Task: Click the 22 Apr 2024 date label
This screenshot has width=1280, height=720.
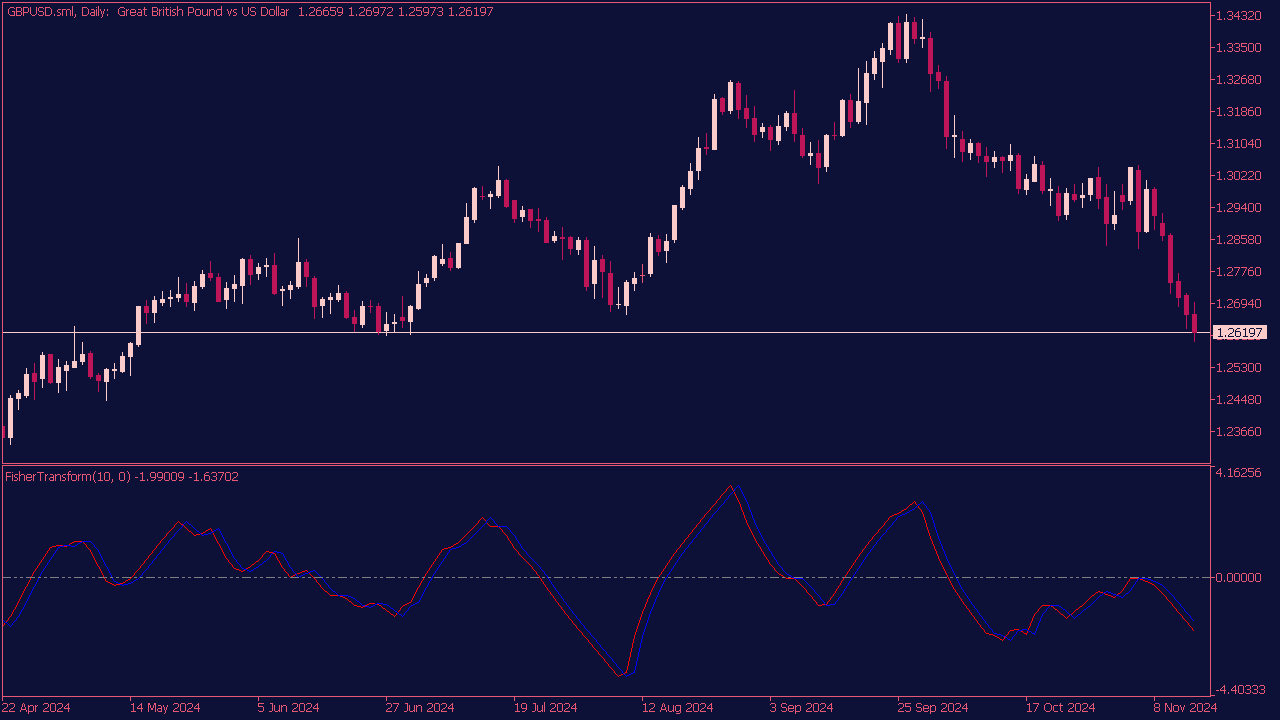Action: point(37,708)
